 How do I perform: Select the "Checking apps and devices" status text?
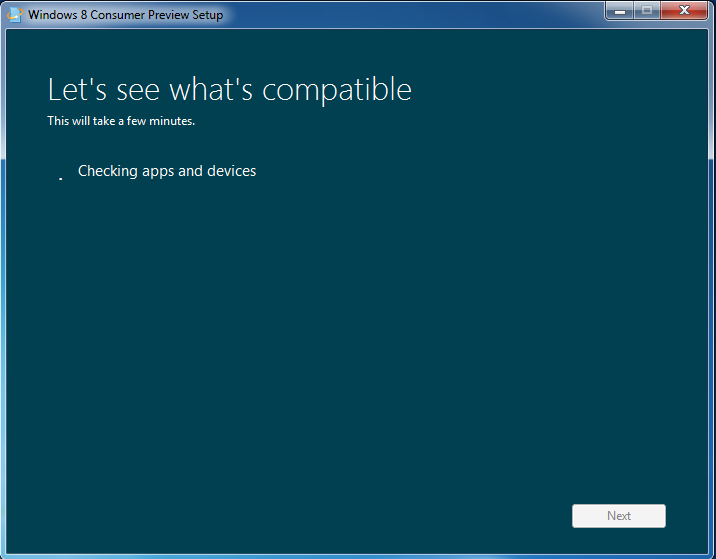click(167, 171)
